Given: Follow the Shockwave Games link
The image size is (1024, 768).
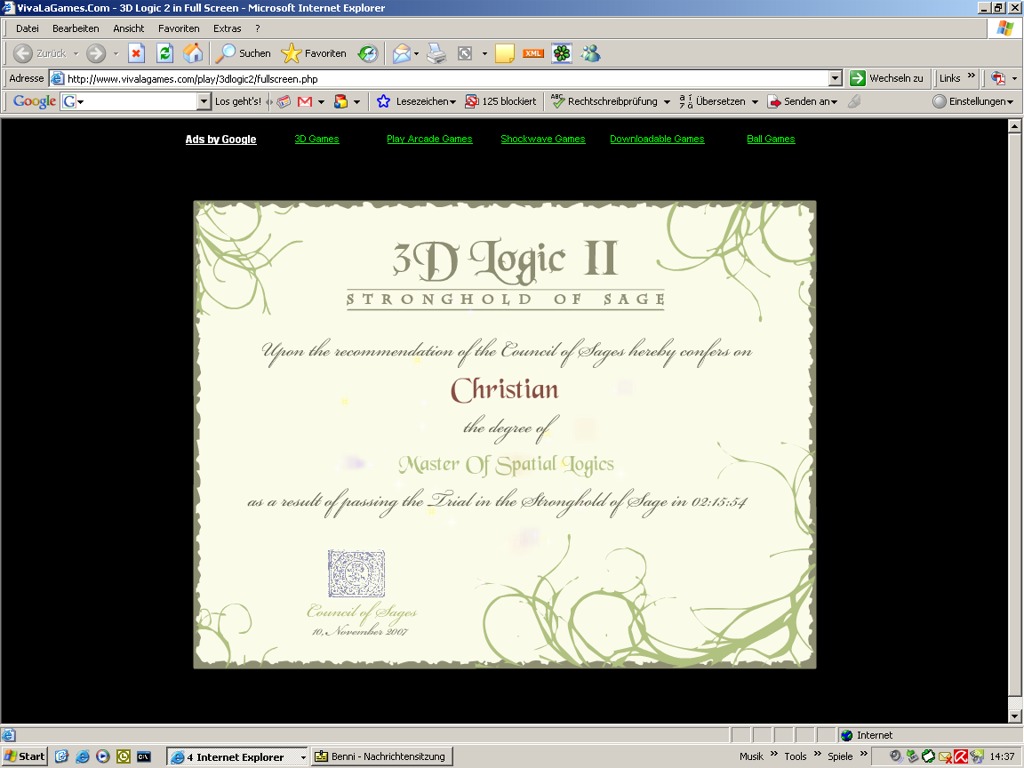Looking at the screenshot, I should [x=542, y=139].
